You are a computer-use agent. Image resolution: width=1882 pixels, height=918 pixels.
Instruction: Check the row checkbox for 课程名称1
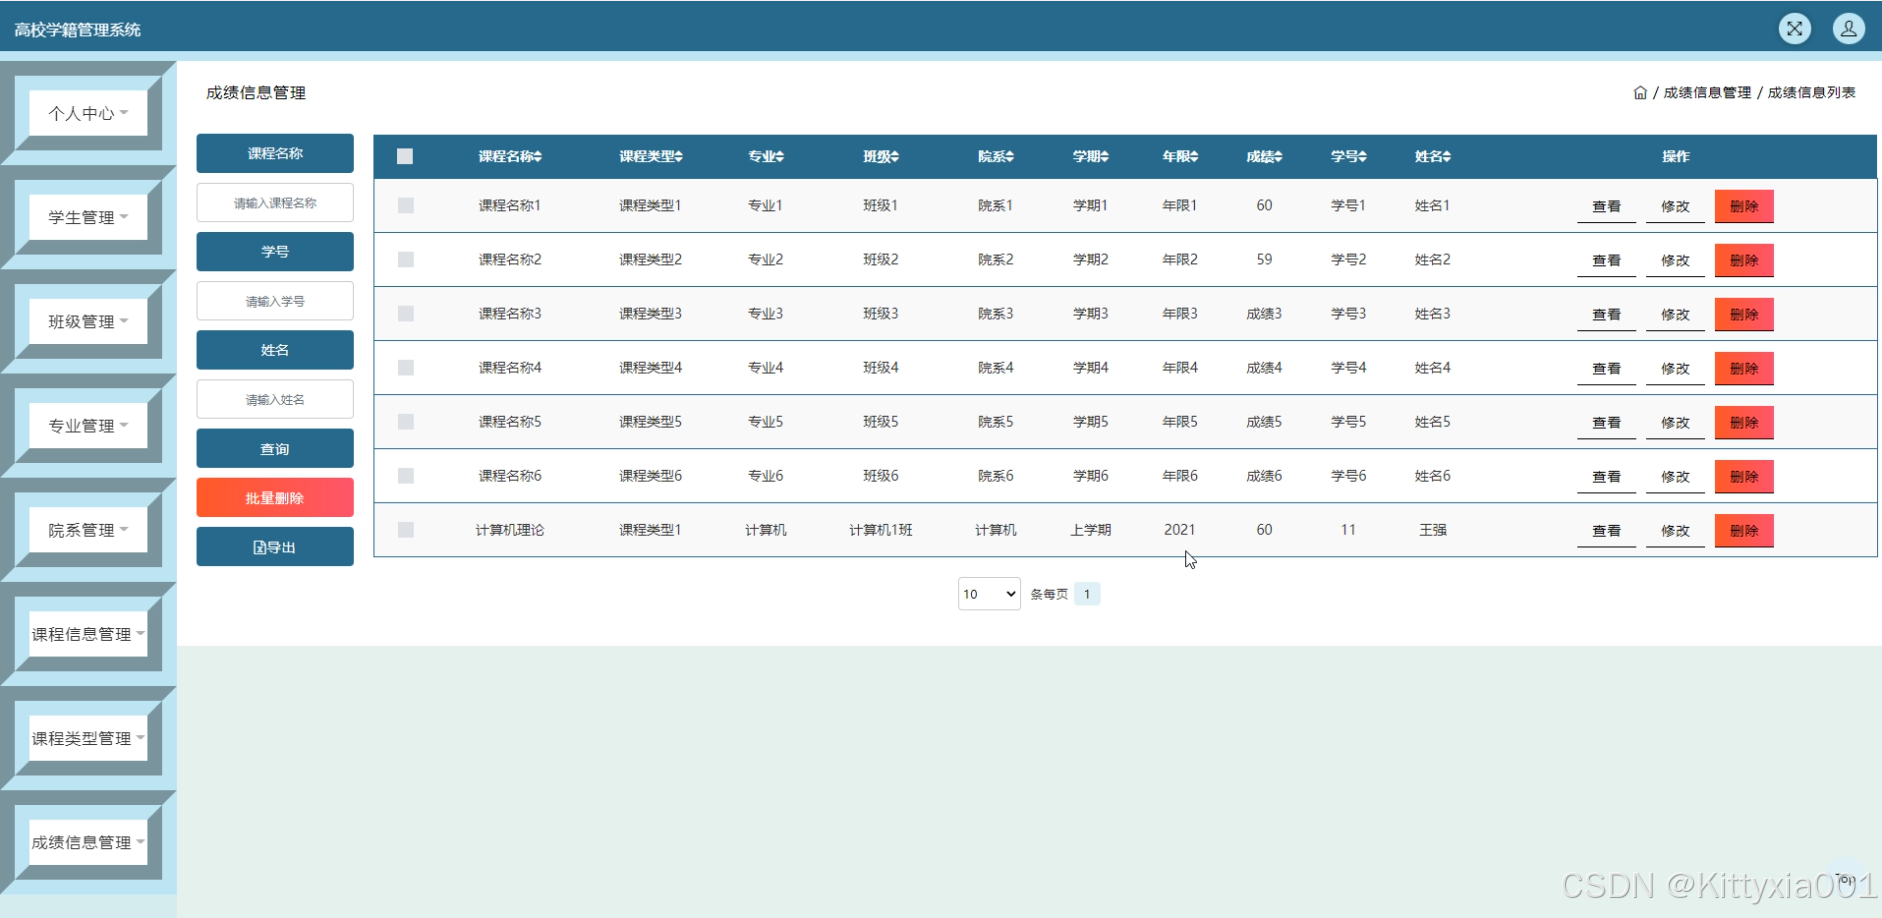coord(405,205)
